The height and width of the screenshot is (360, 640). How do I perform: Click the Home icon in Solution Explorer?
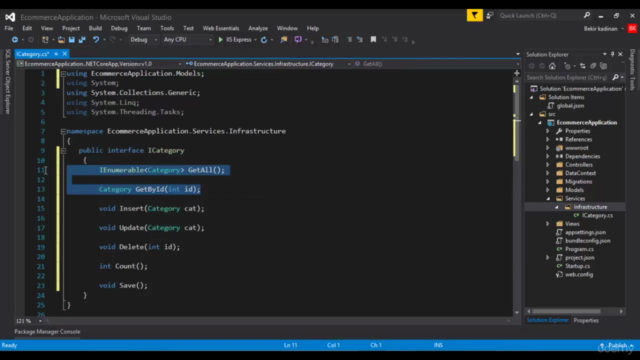(x=552, y=66)
